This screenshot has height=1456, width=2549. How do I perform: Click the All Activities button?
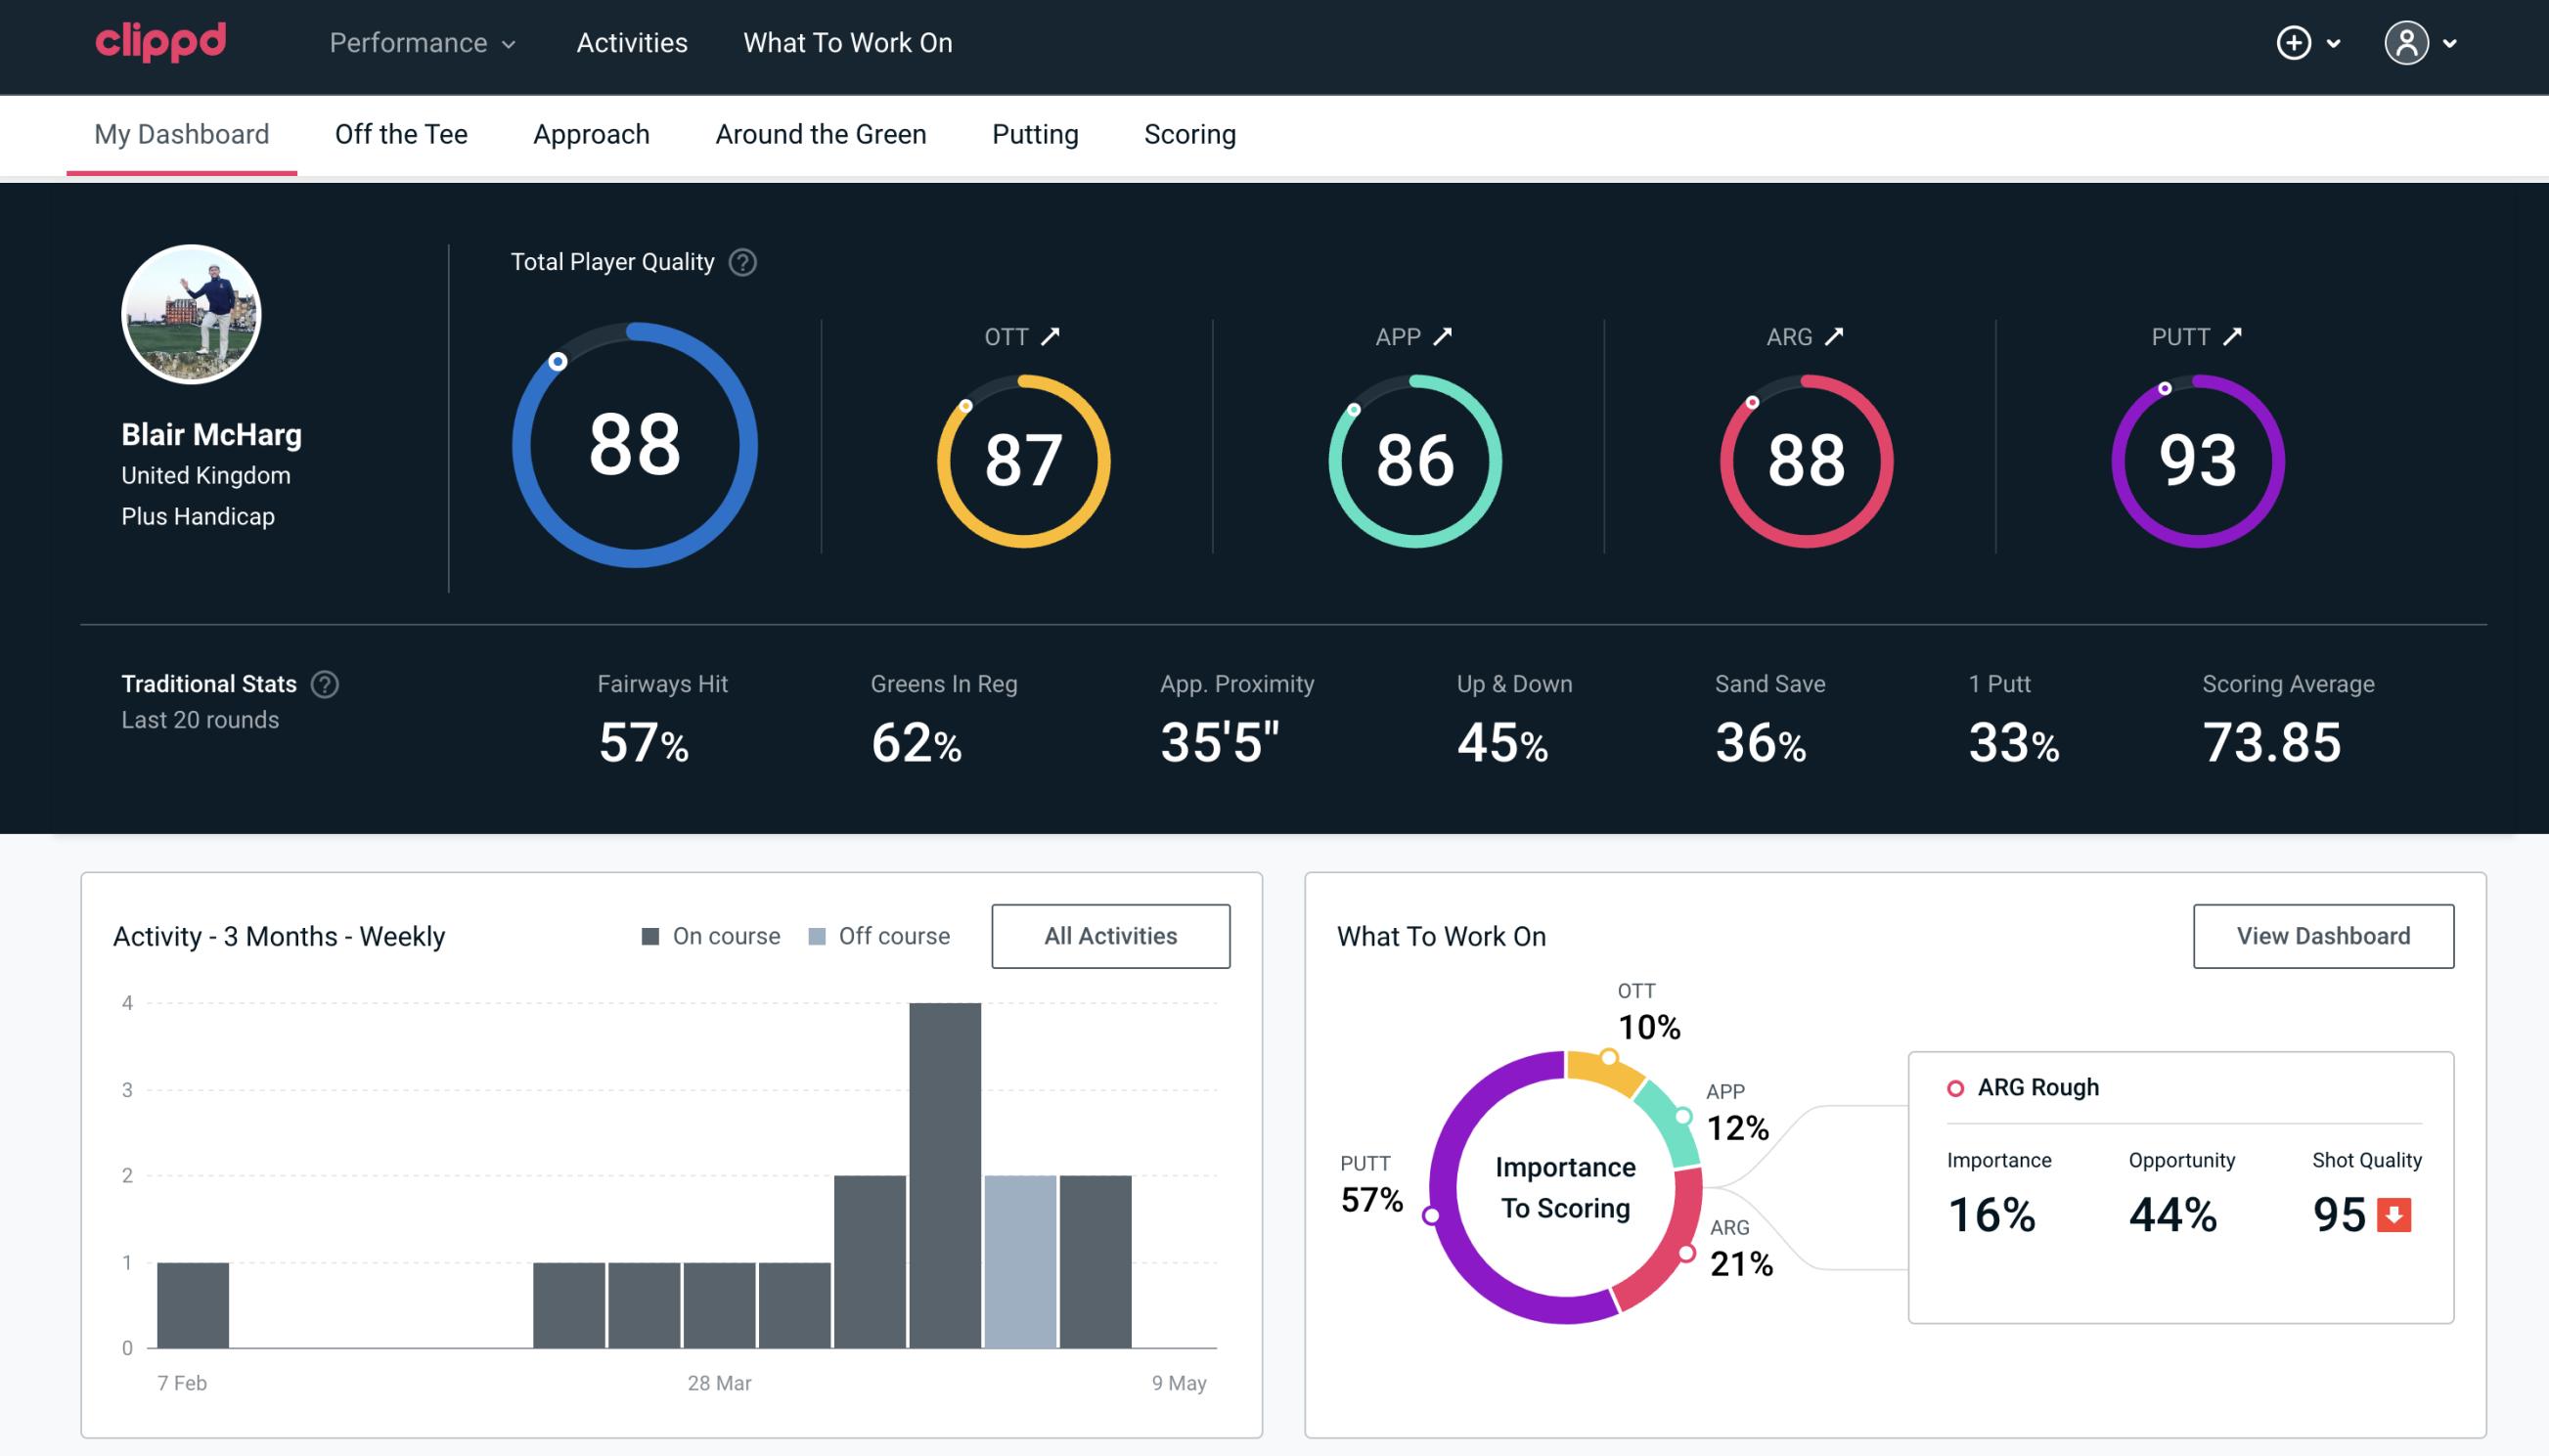(x=1110, y=935)
